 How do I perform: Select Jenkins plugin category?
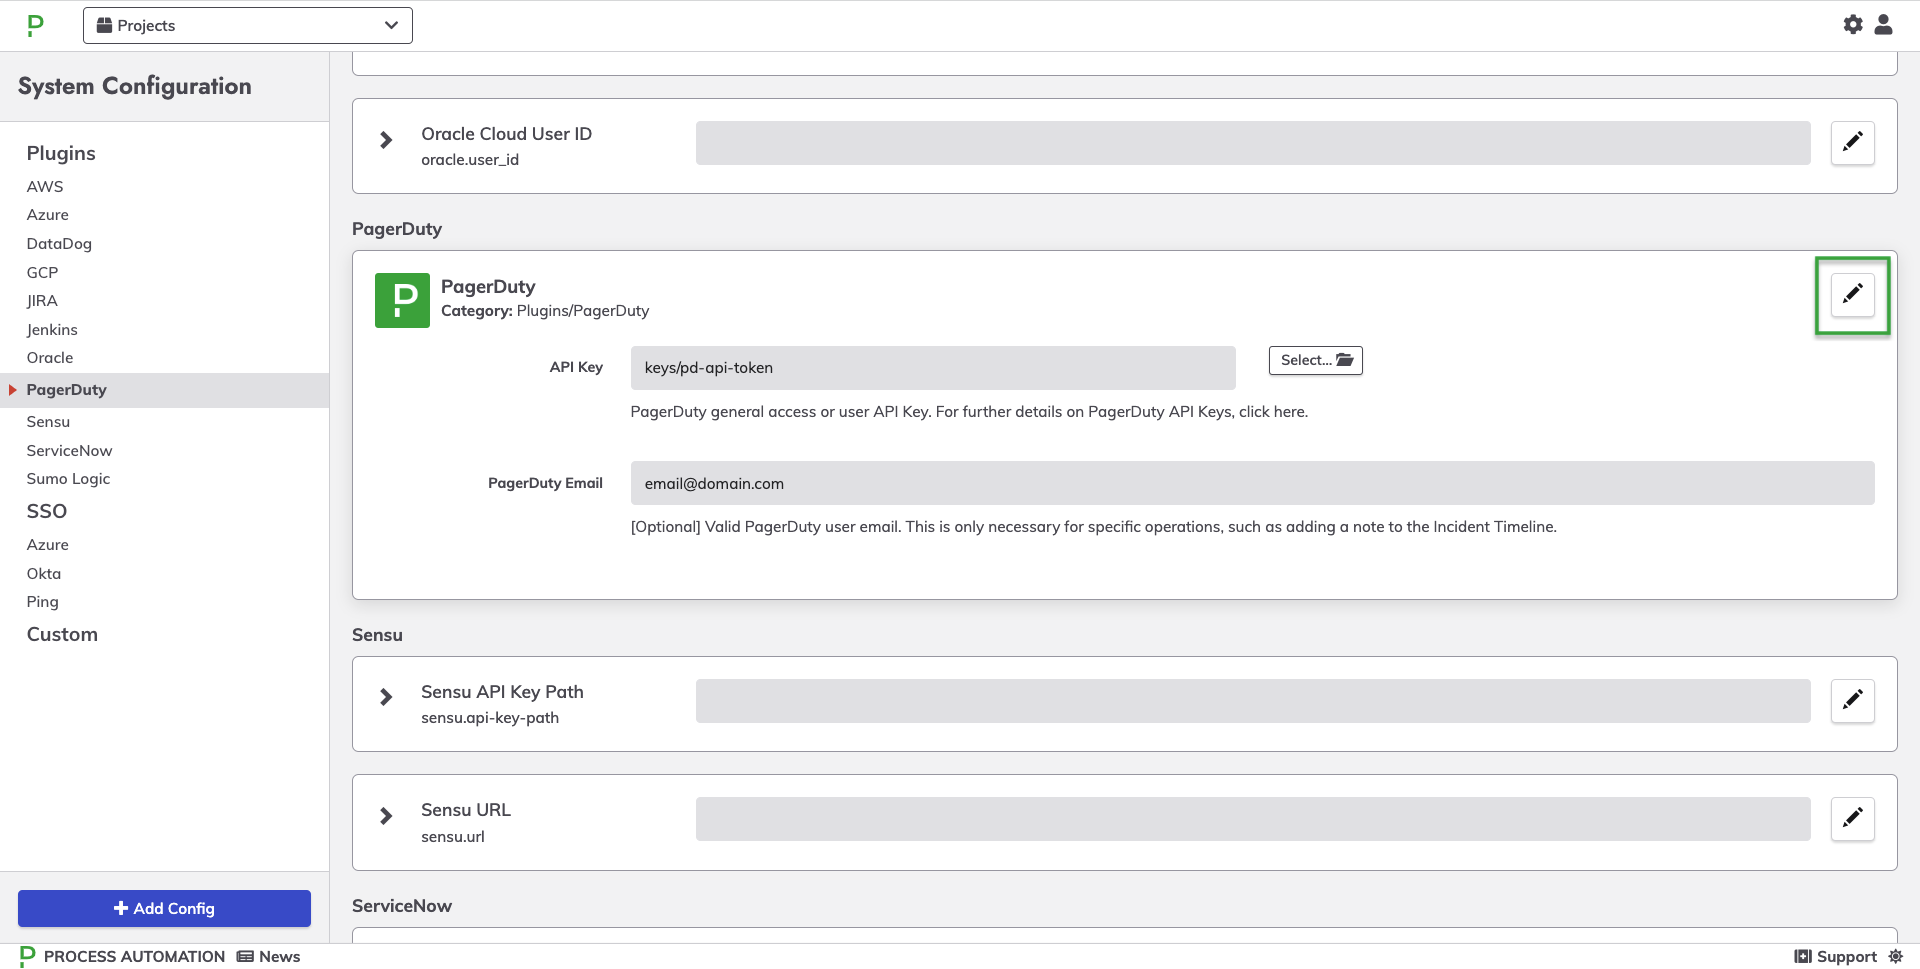pos(52,330)
